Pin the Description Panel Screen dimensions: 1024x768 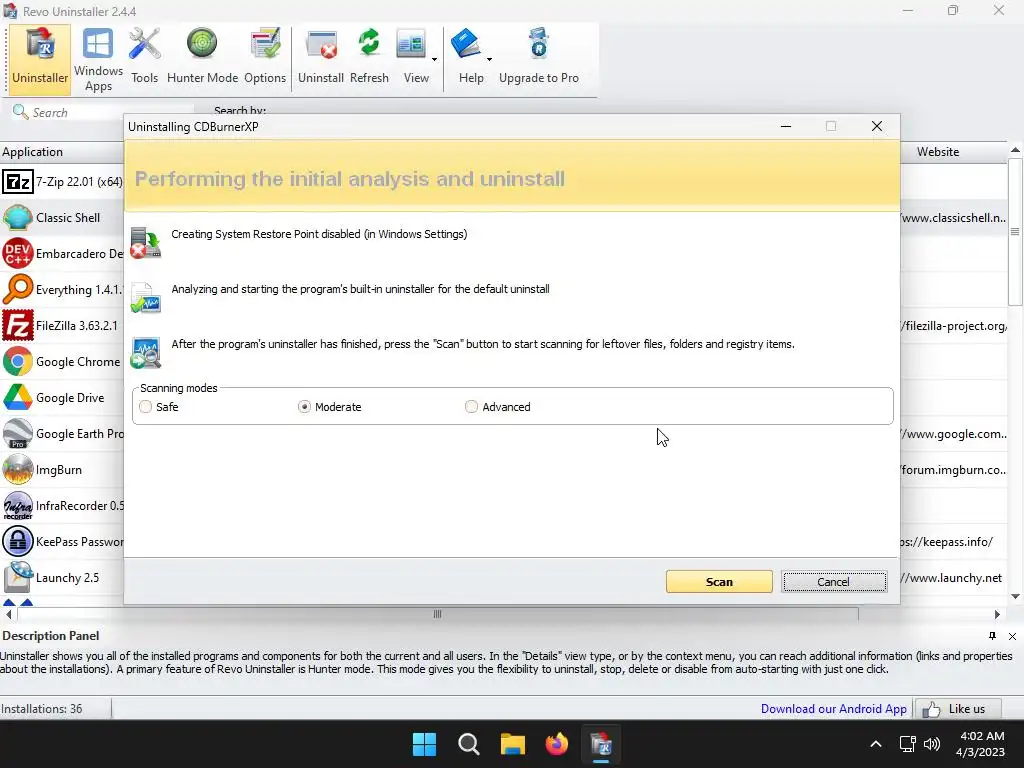[x=992, y=636]
